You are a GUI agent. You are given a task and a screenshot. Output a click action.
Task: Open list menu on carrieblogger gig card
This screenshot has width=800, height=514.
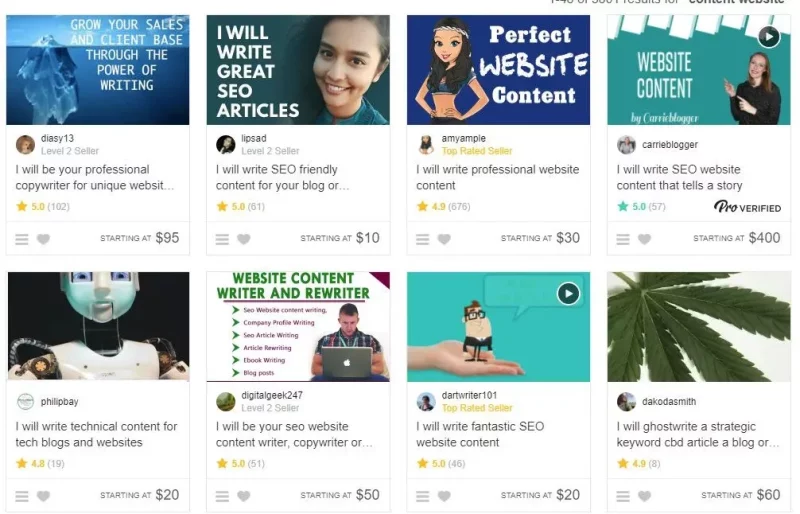point(623,239)
